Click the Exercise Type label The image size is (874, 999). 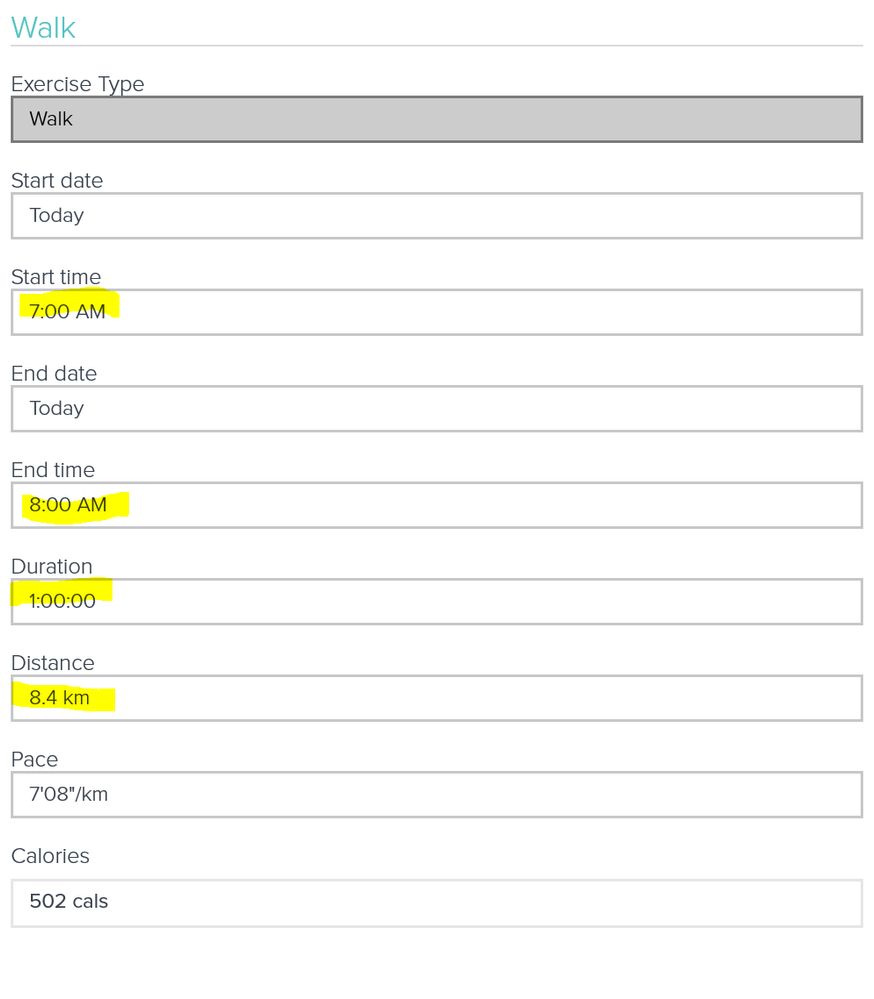(x=78, y=84)
